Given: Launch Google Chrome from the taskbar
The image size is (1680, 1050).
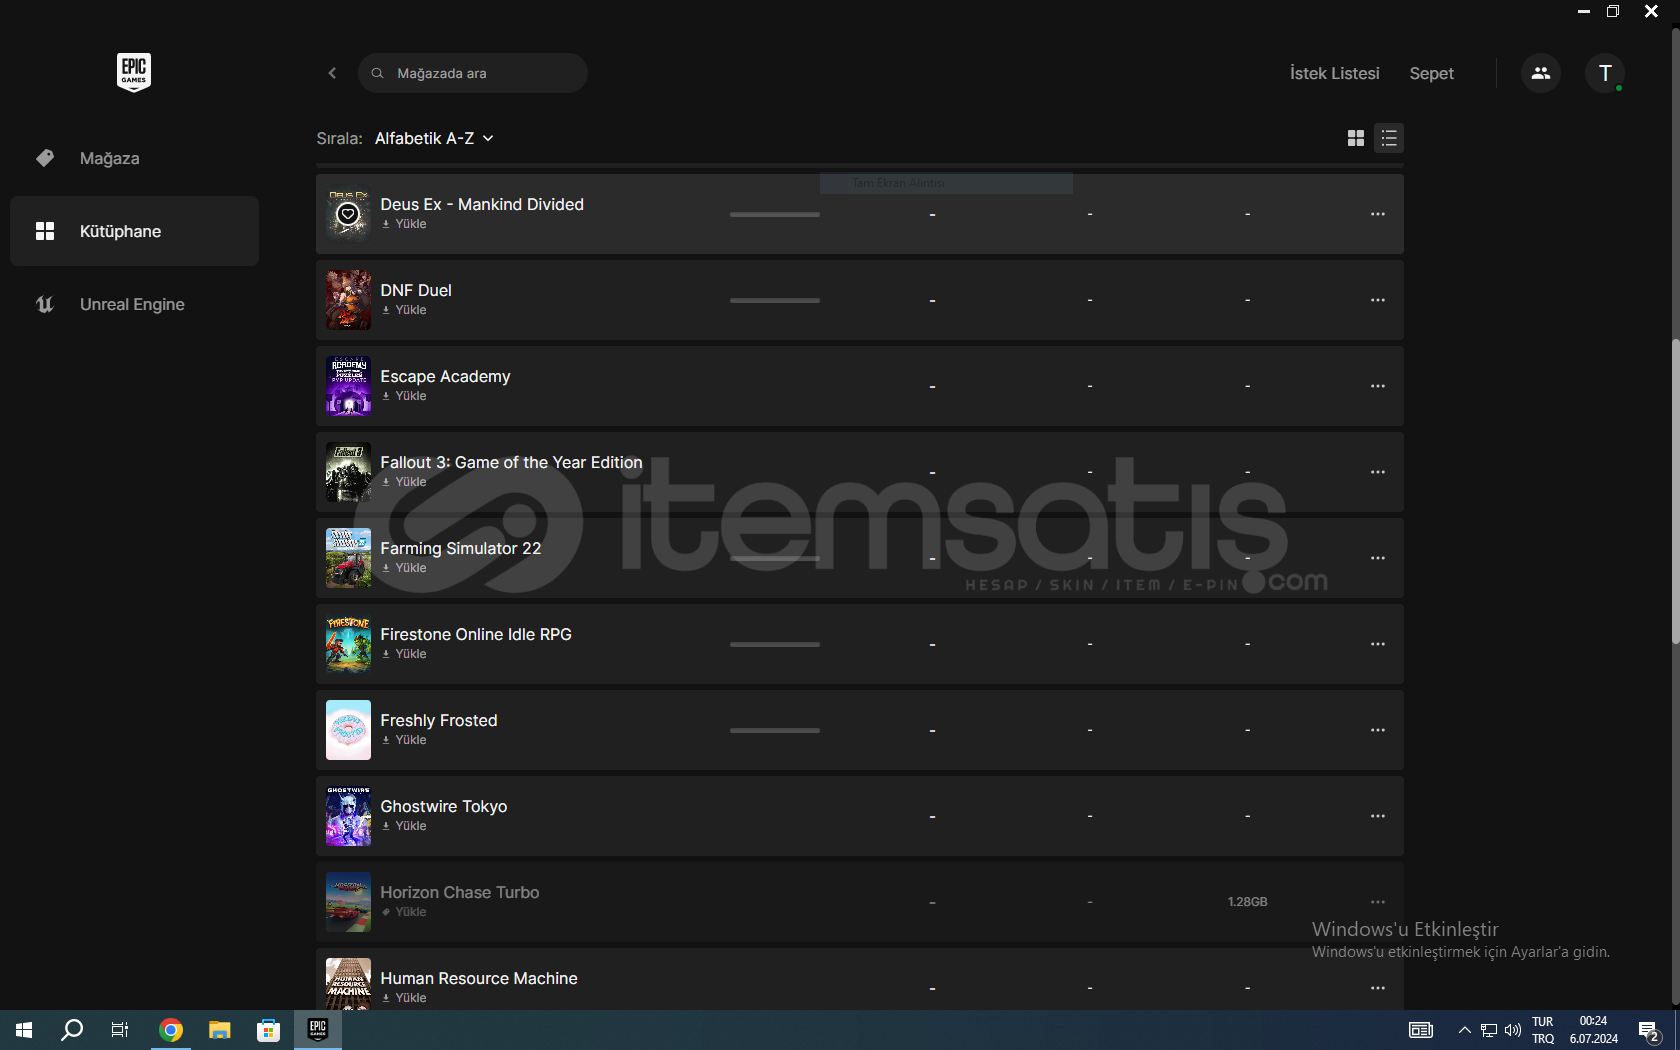Looking at the screenshot, I should click(171, 1030).
